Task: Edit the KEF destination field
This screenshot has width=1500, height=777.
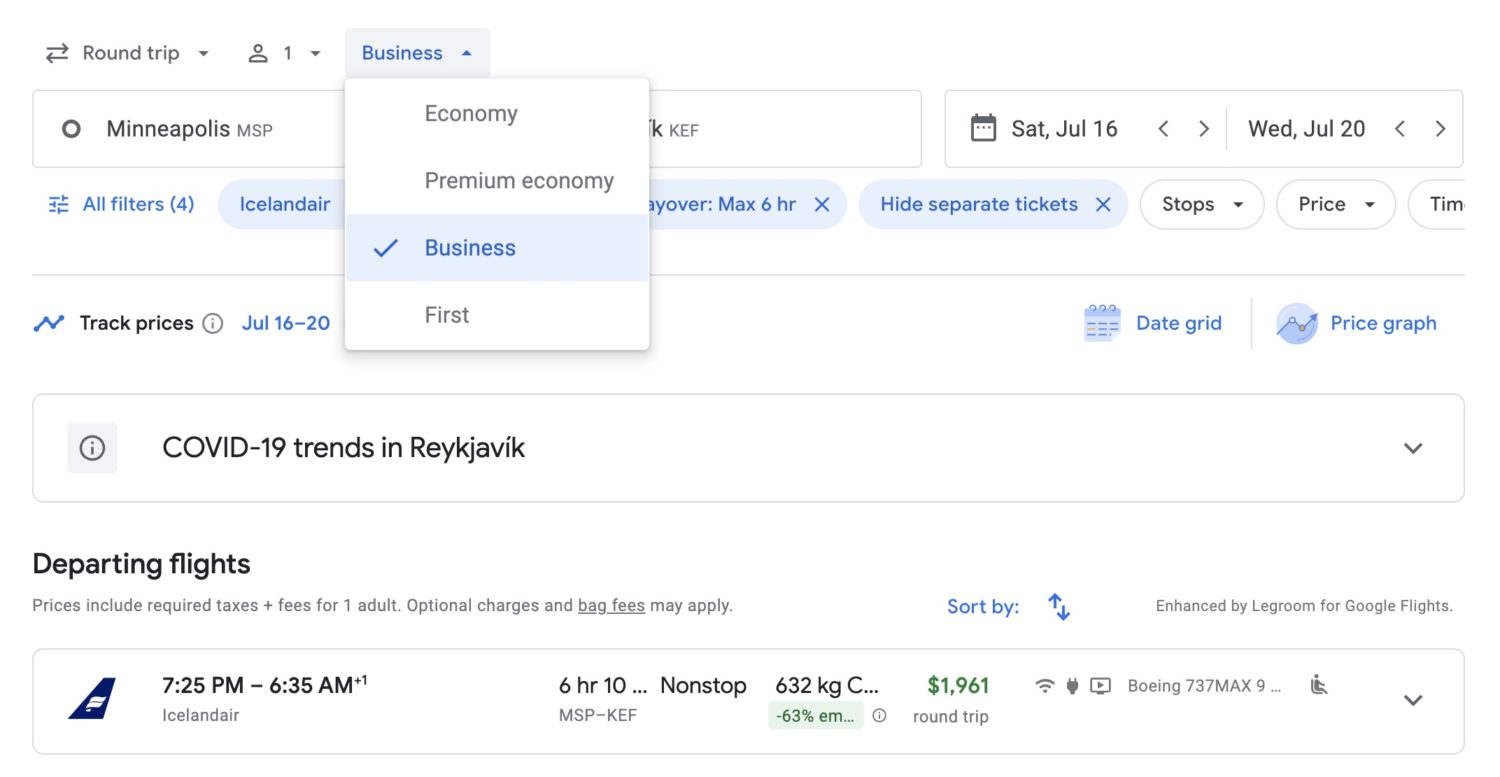Action: (x=785, y=129)
